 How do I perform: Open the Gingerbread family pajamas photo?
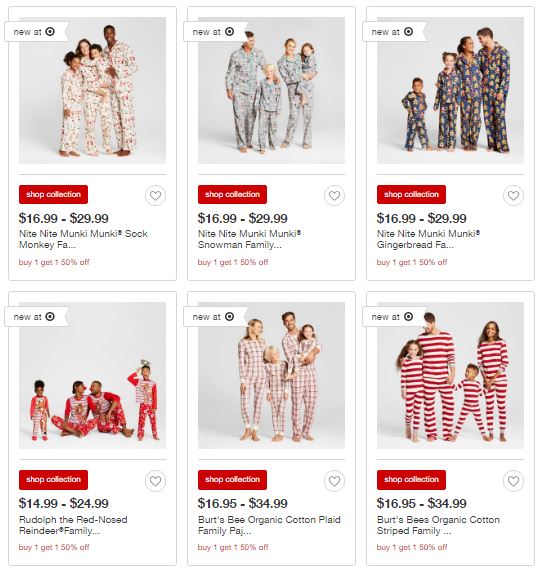pyautogui.click(x=450, y=90)
